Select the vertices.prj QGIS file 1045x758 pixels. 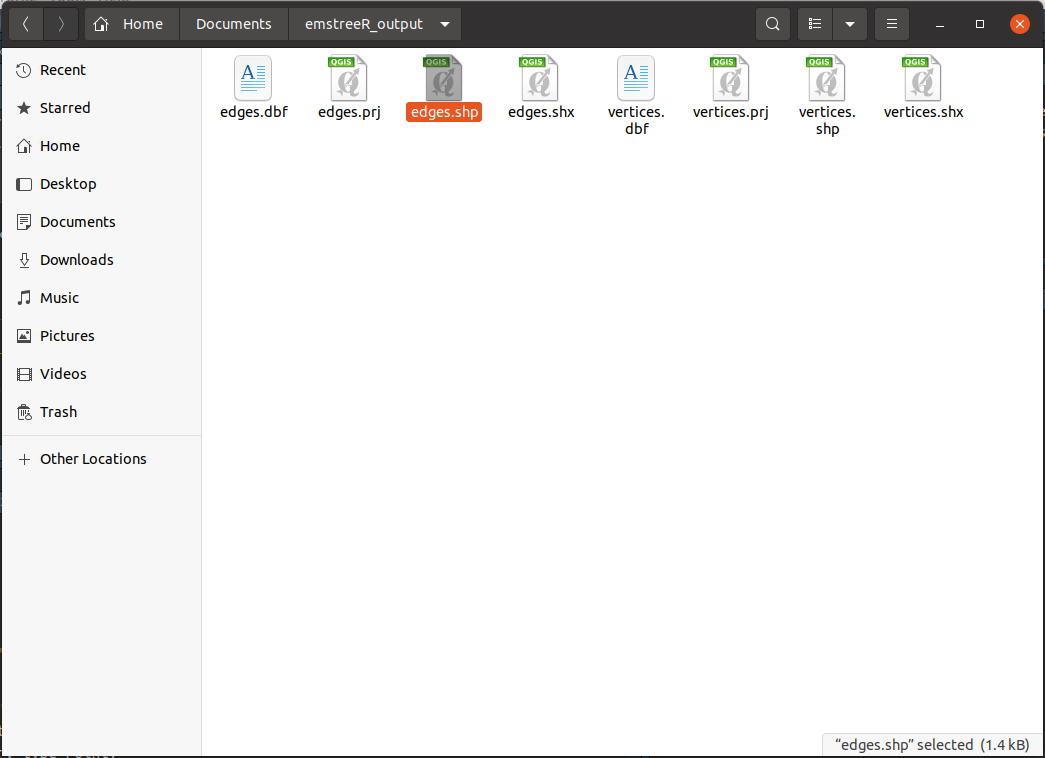730,79
